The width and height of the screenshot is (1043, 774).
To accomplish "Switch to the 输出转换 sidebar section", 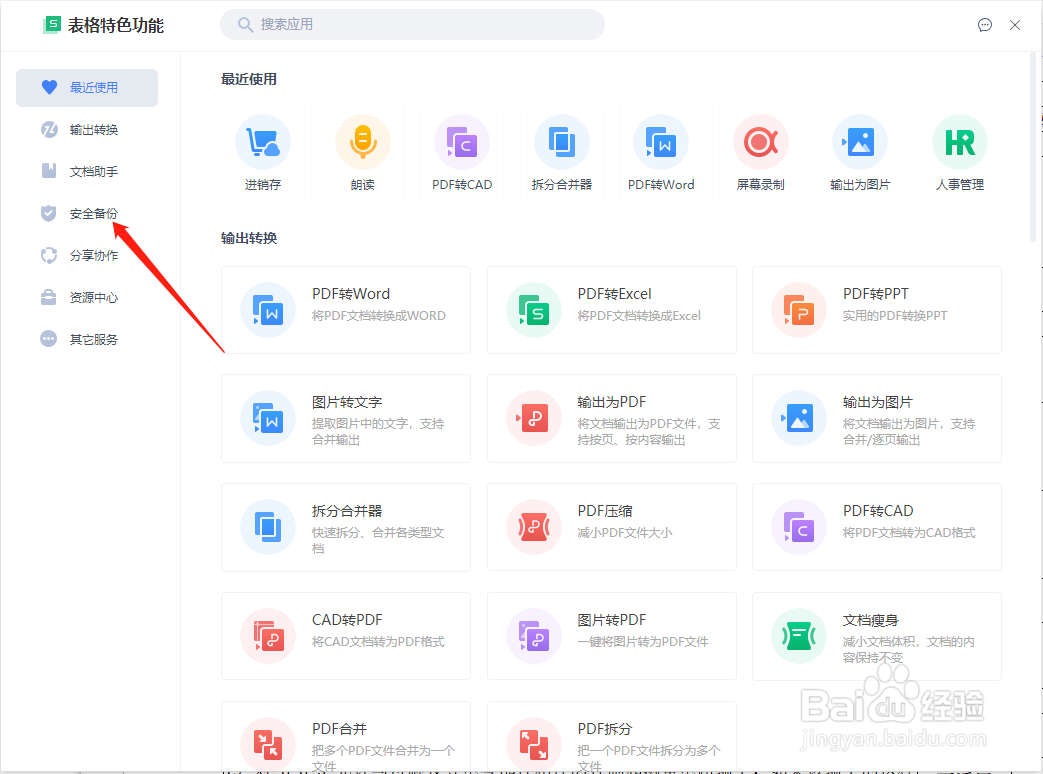I will [86, 129].
